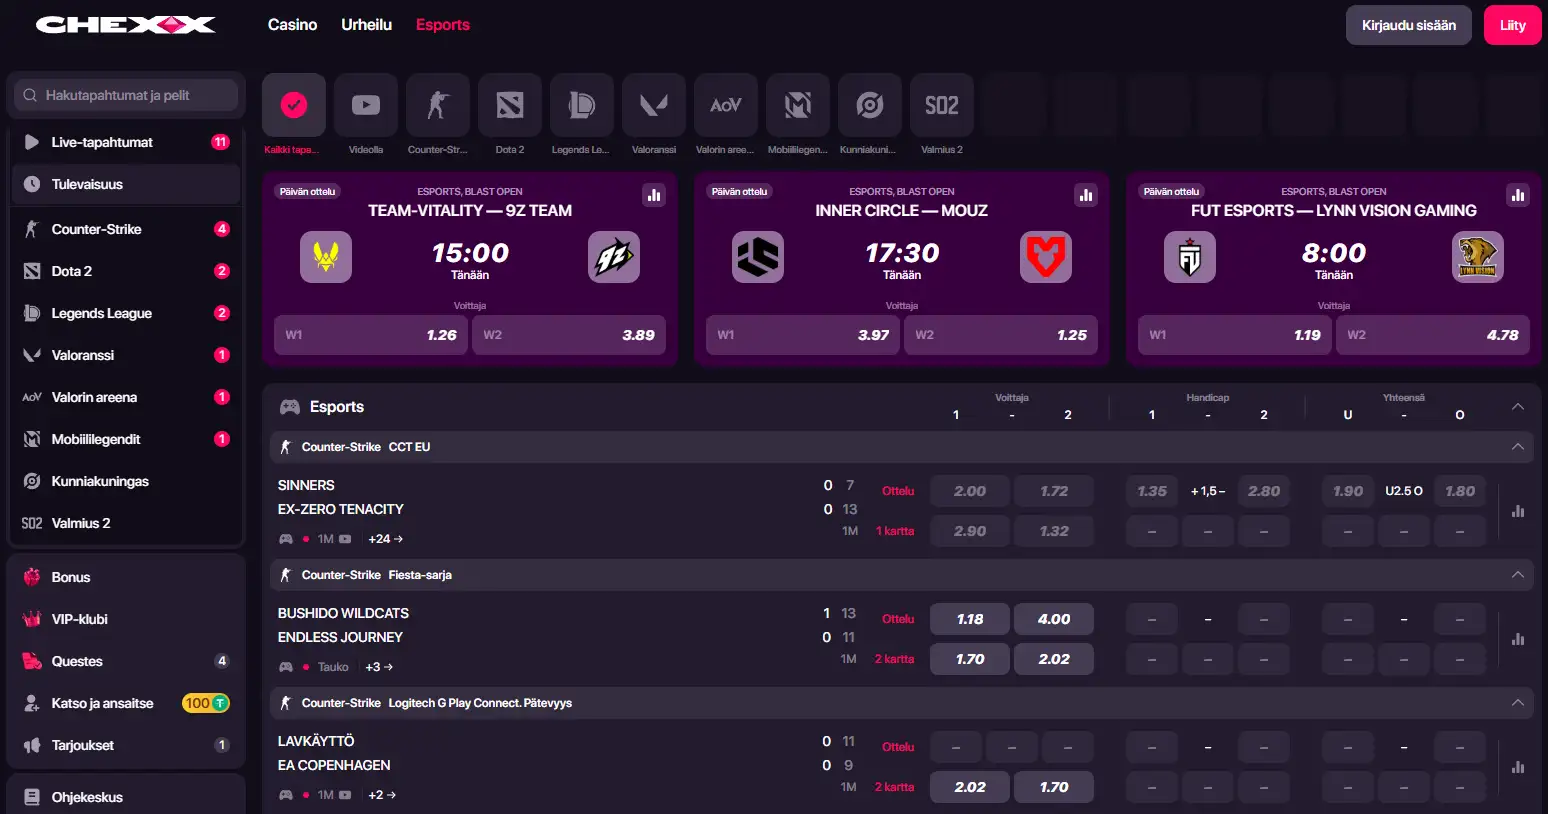
Task: Switch to Esports tab
Action: 443,25
